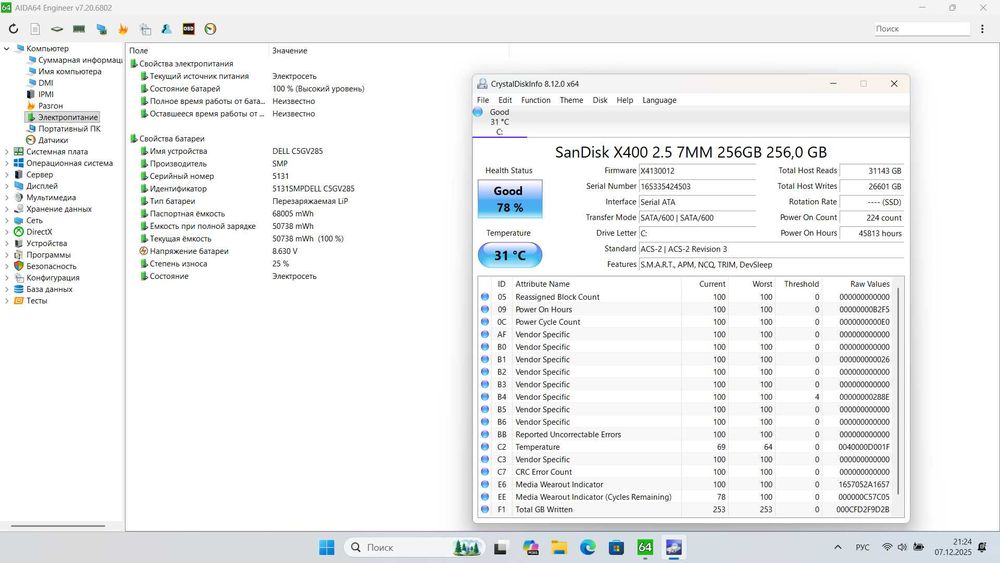
Task: Select the DMI tree item
Action: (x=46, y=83)
